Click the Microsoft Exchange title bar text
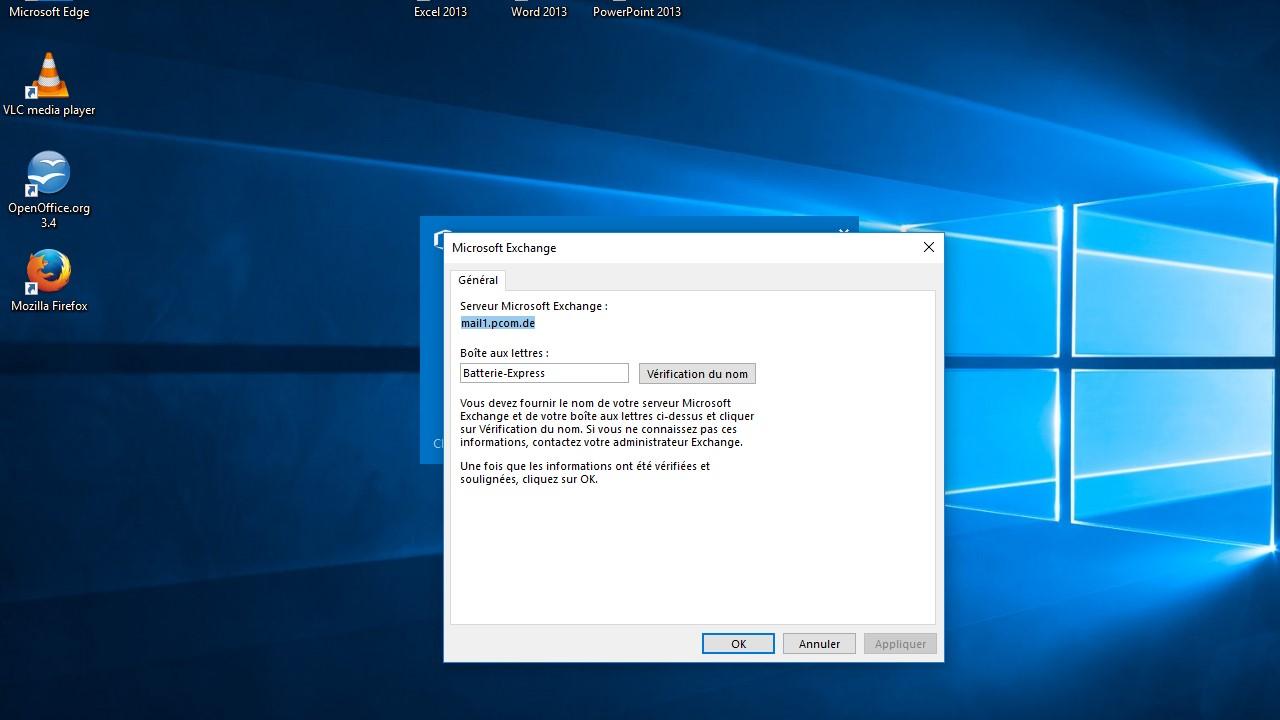Viewport: 1280px width, 720px height. 504,248
